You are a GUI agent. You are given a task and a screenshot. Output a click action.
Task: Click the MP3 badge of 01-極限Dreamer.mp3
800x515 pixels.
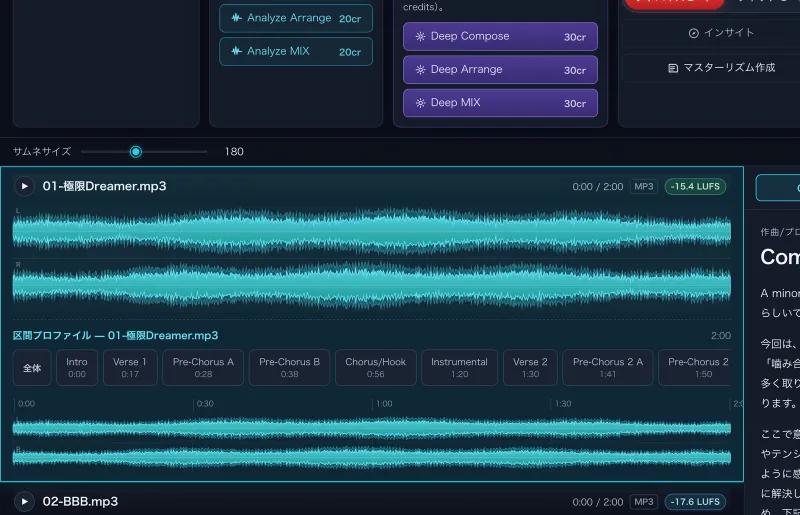643,186
